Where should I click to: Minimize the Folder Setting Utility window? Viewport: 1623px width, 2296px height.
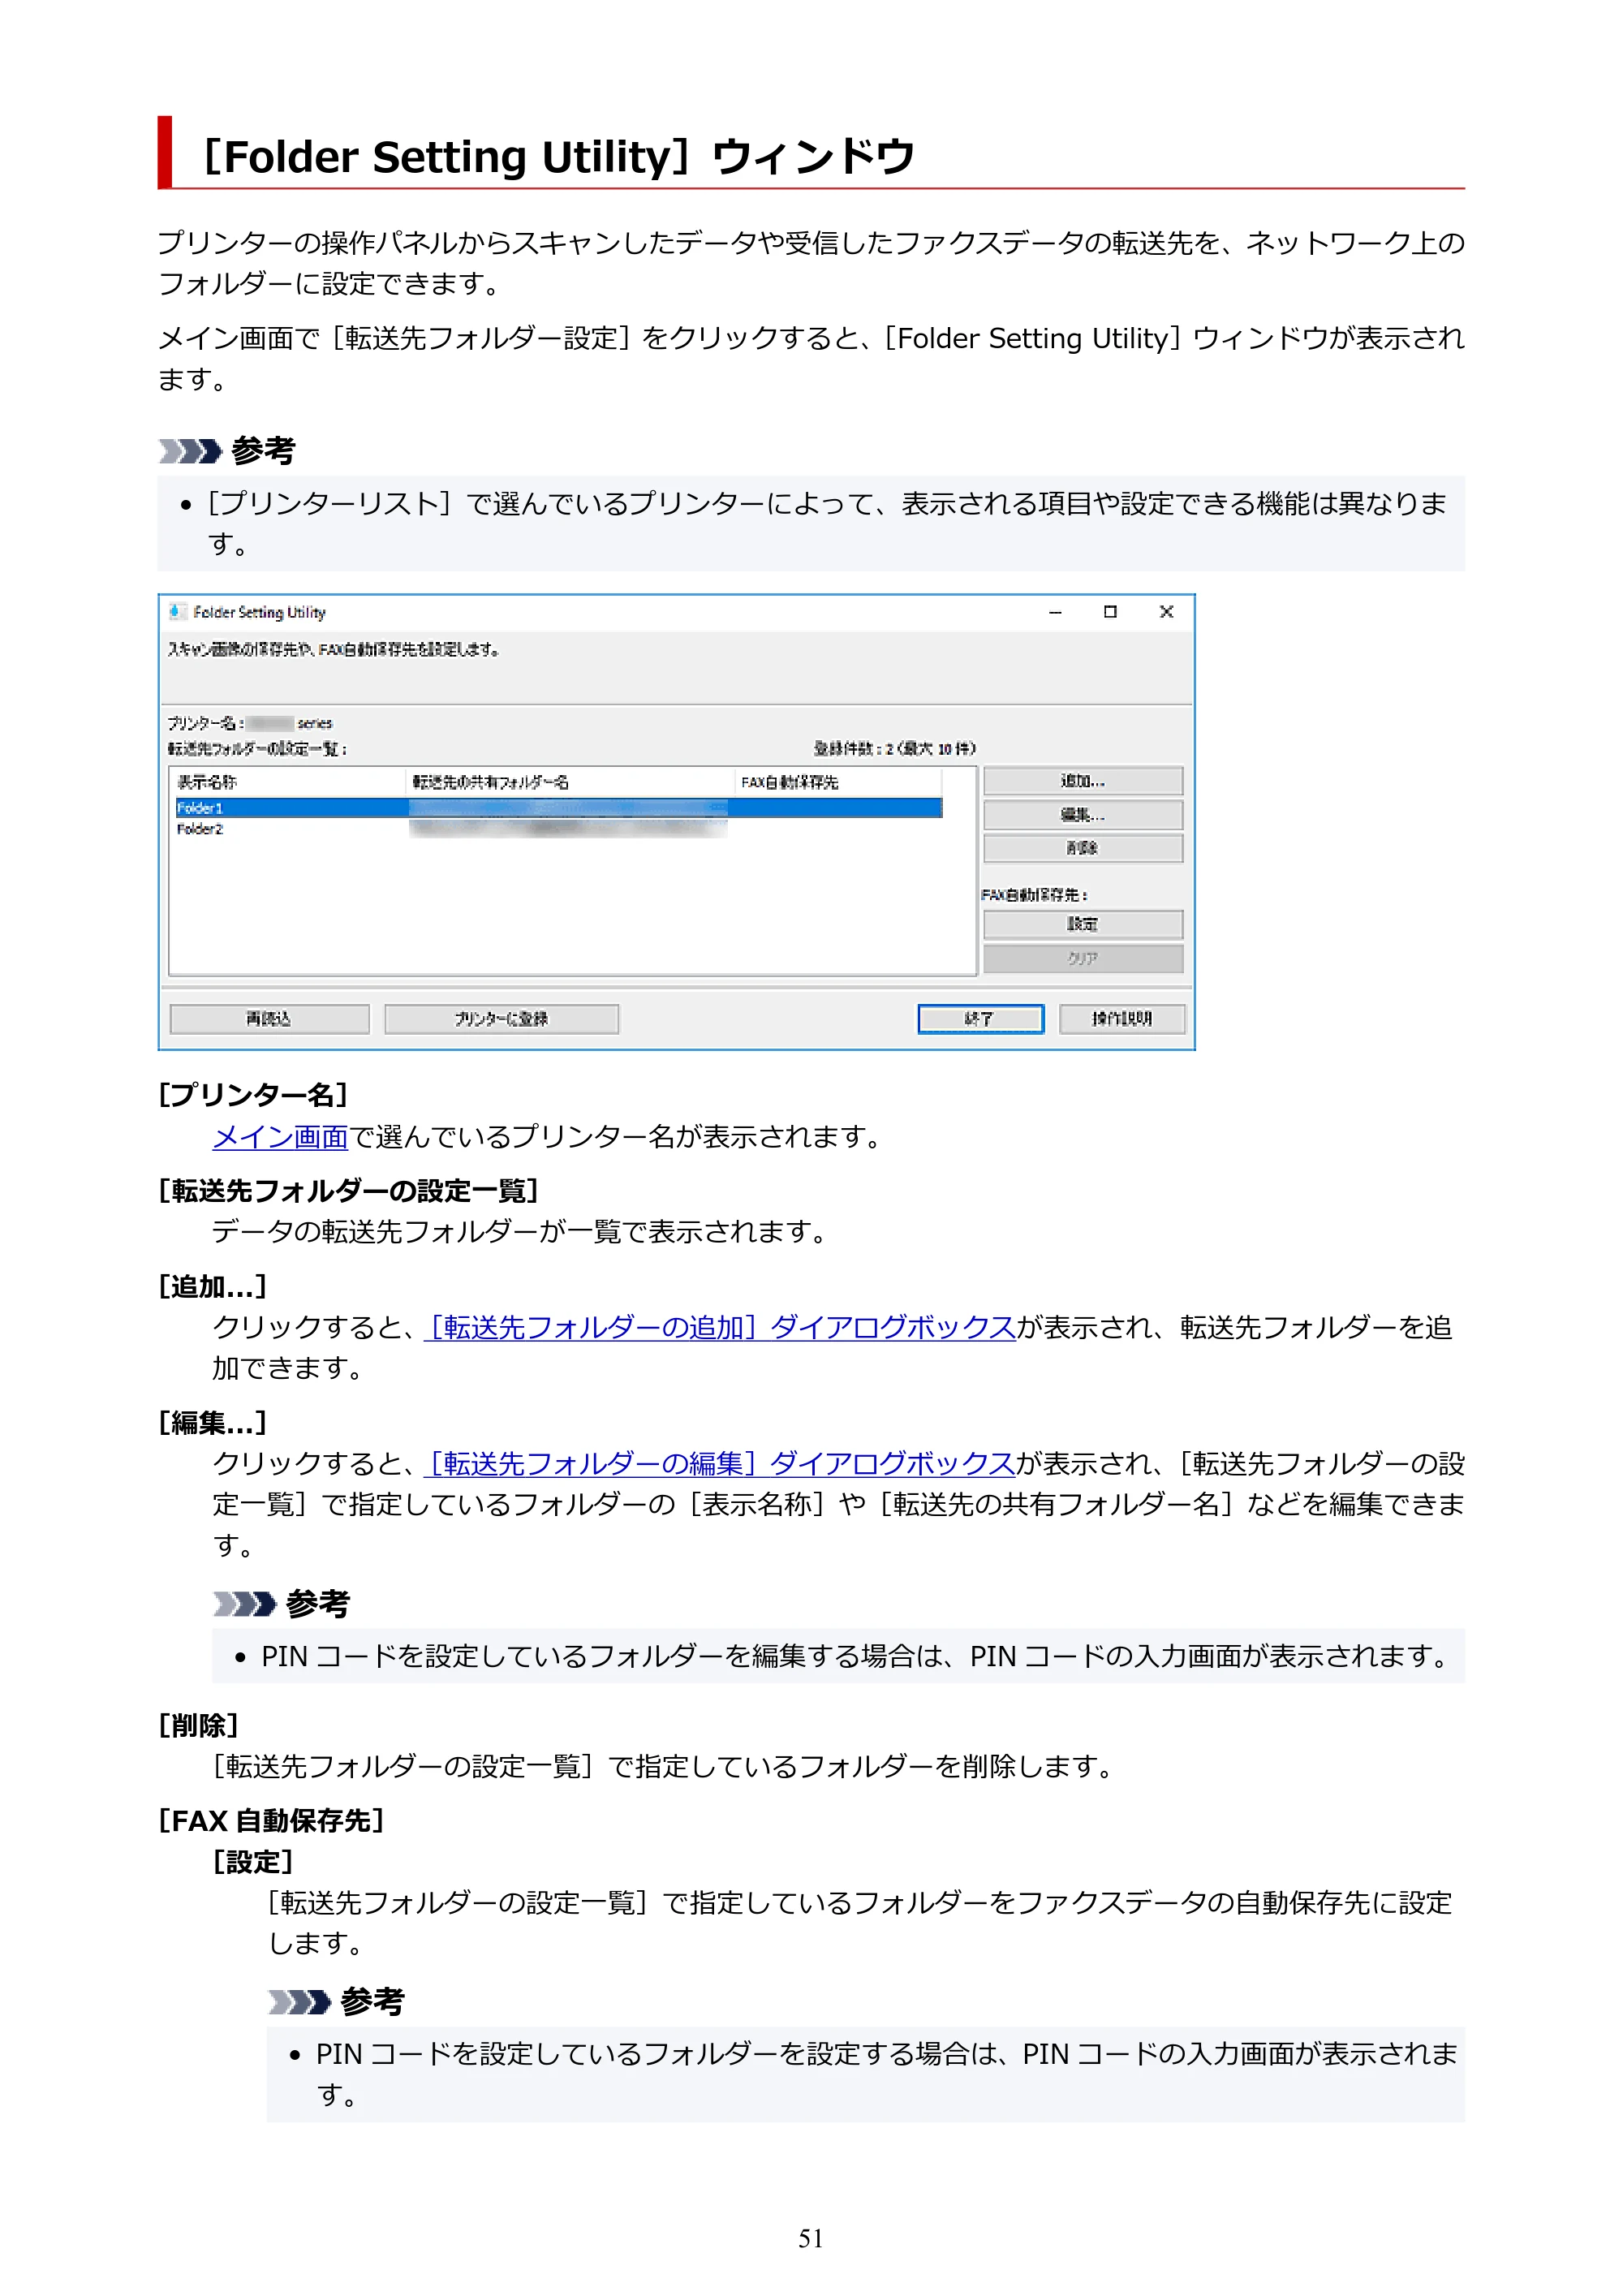(1054, 612)
